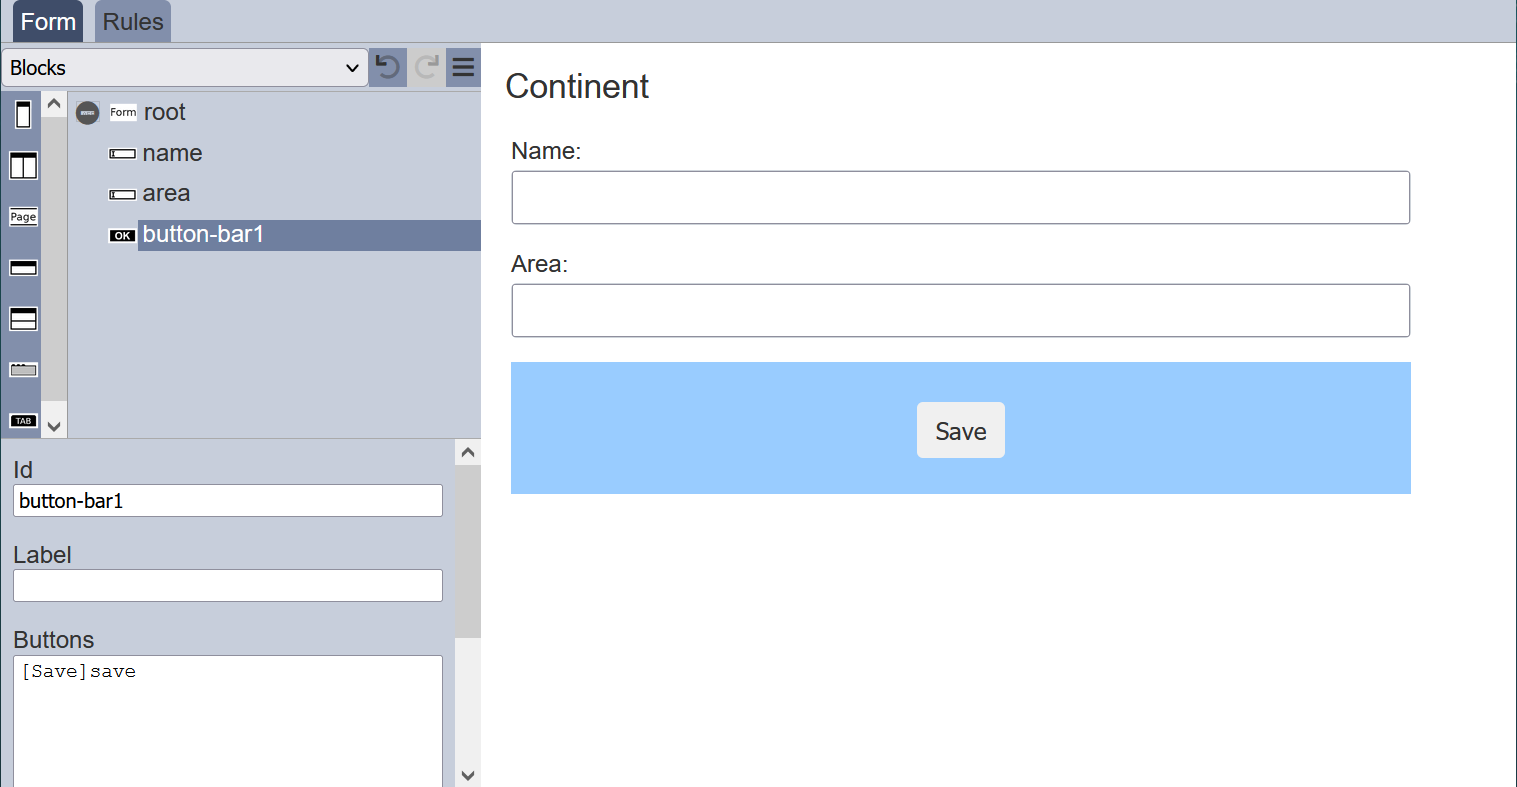
Task: Select the name tree item
Action: pyautogui.click(x=172, y=153)
